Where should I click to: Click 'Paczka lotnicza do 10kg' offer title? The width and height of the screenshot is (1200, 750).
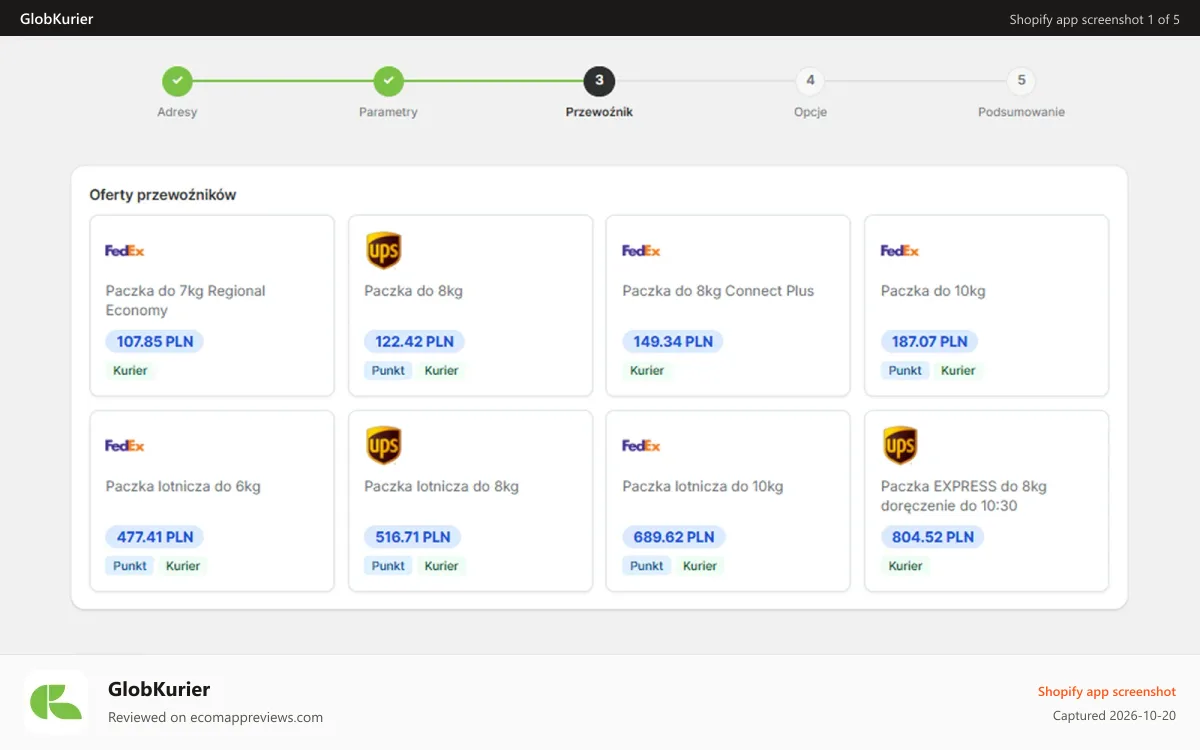click(x=702, y=487)
